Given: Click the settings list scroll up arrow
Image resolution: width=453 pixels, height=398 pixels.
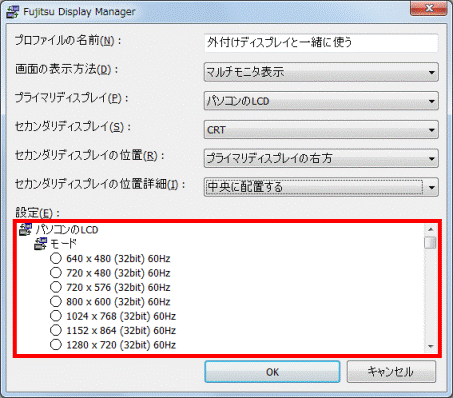Looking at the screenshot, I should (x=430, y=229).
